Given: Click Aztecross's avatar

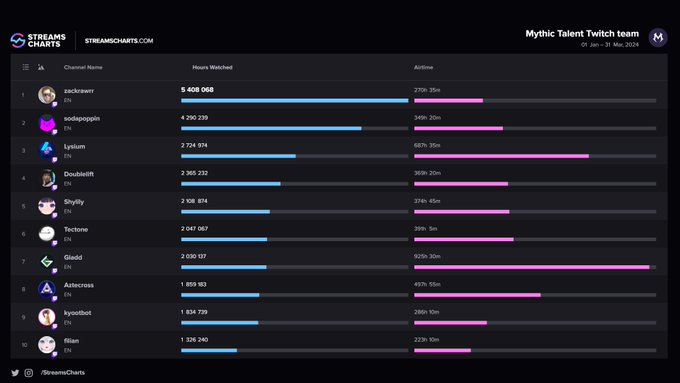Looking at the screenshot, I should point(46,289).
